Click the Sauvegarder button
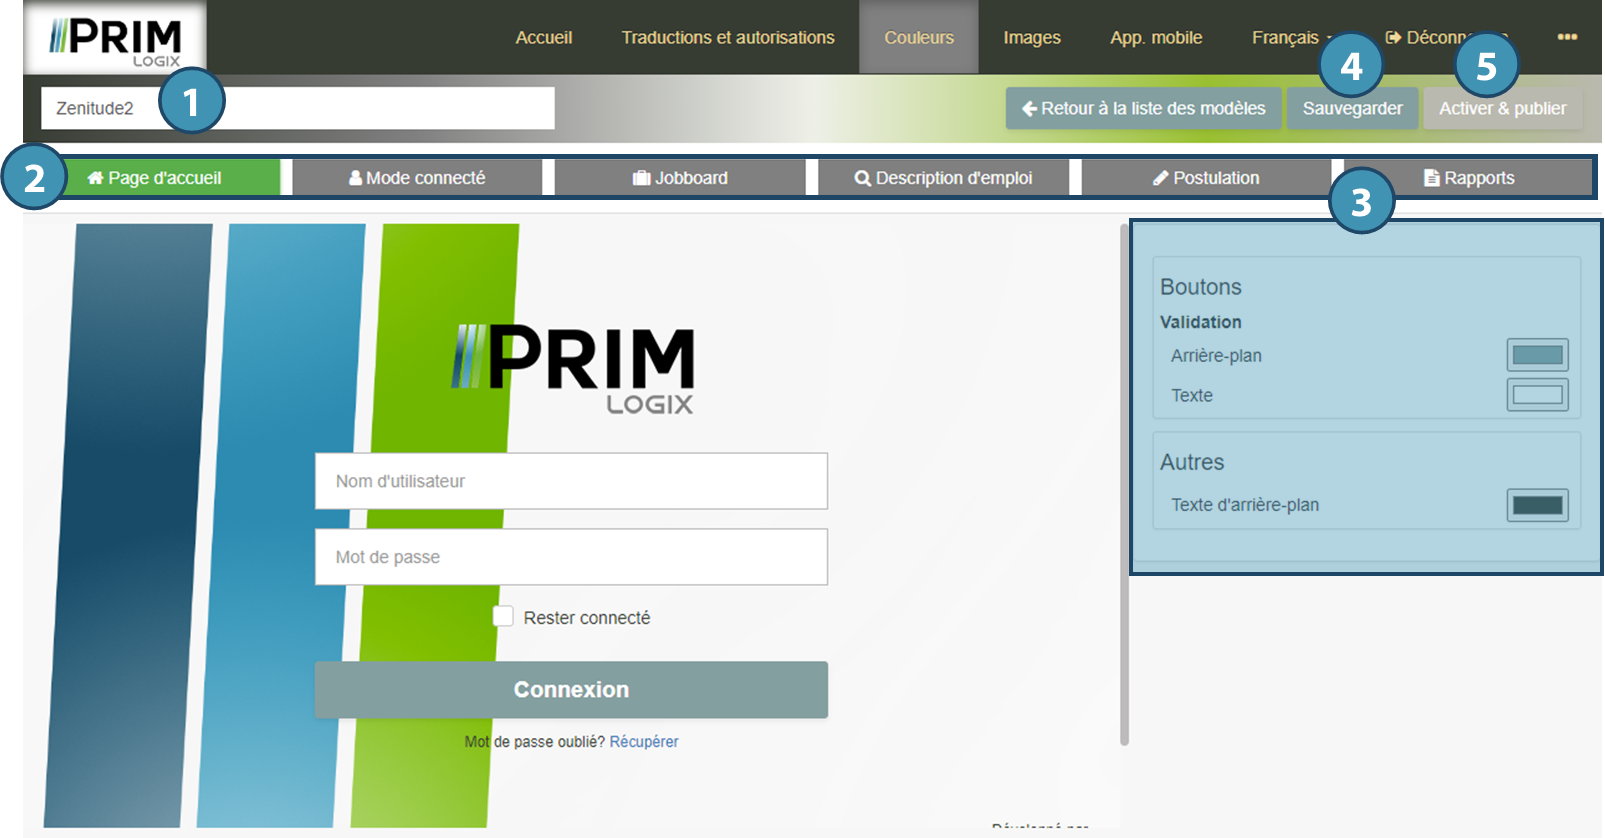 coord(1352,108)
